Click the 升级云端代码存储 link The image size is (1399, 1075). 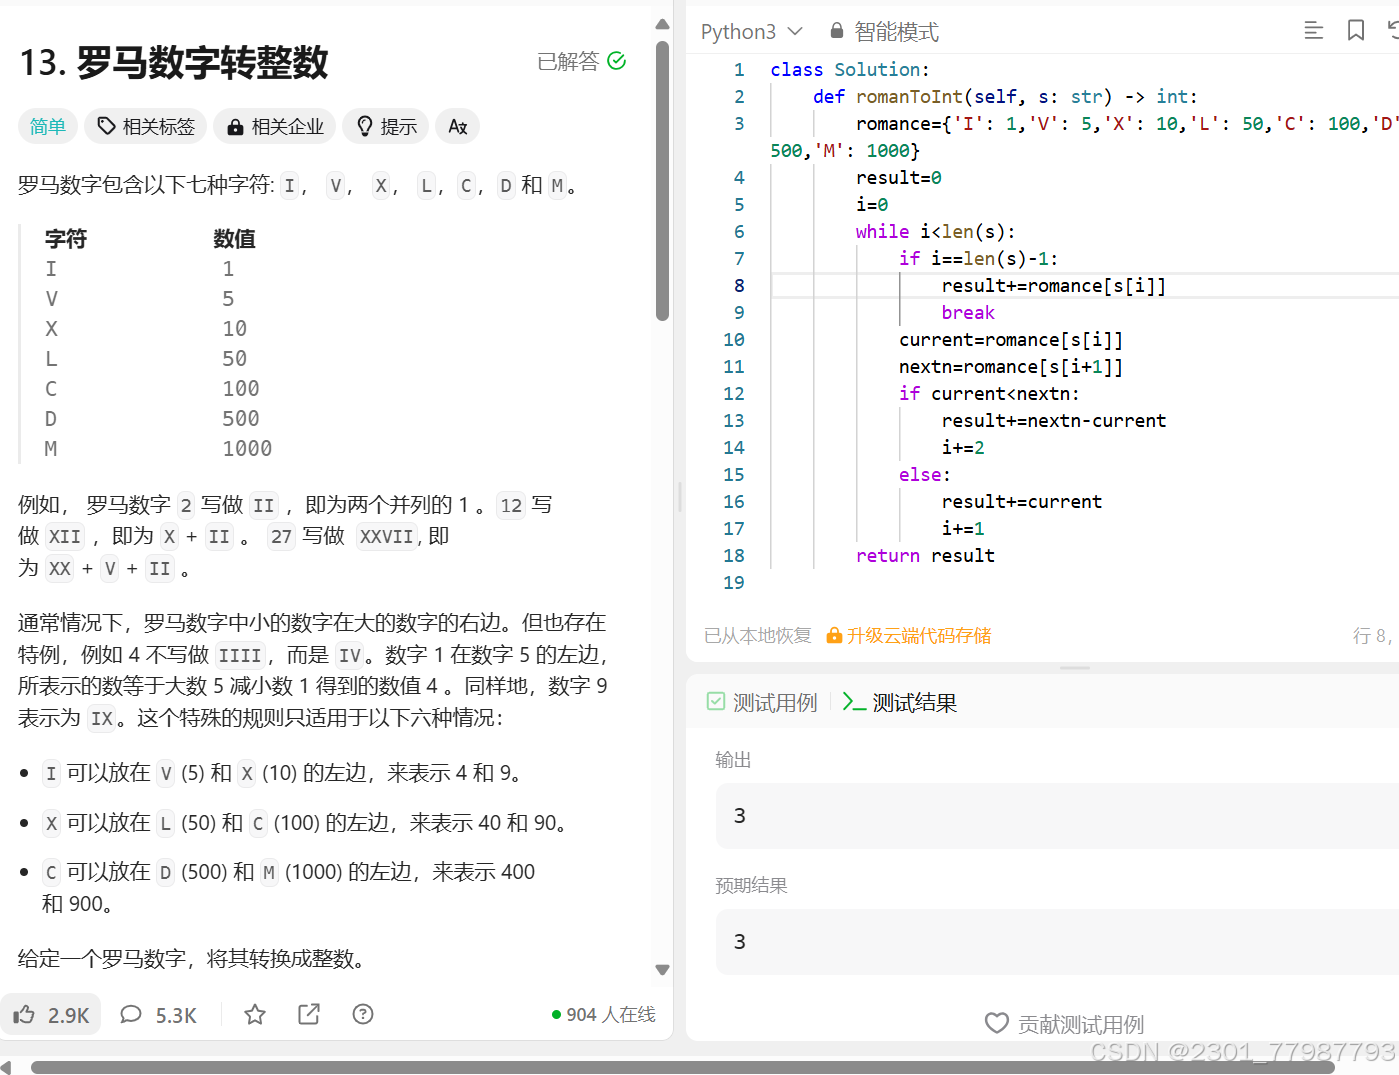pyautogui.click(x=919, y=635)
